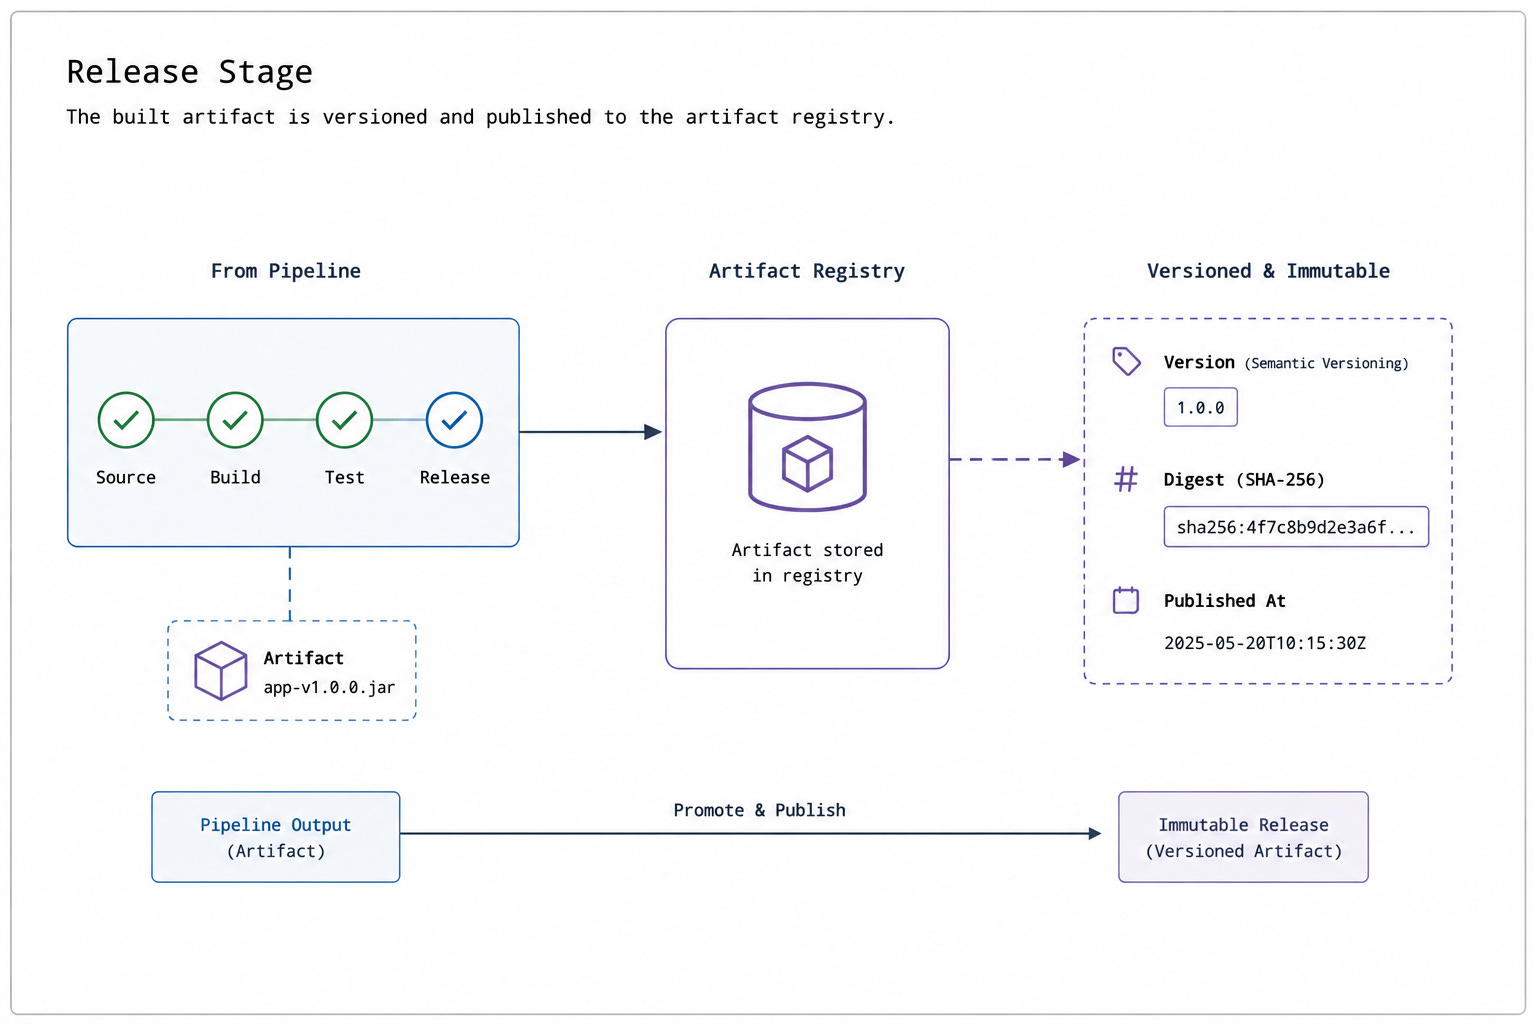Select the 1.0.0 version box
The width and height of the screenshot is (1536, 1024).
point(1200,407)
